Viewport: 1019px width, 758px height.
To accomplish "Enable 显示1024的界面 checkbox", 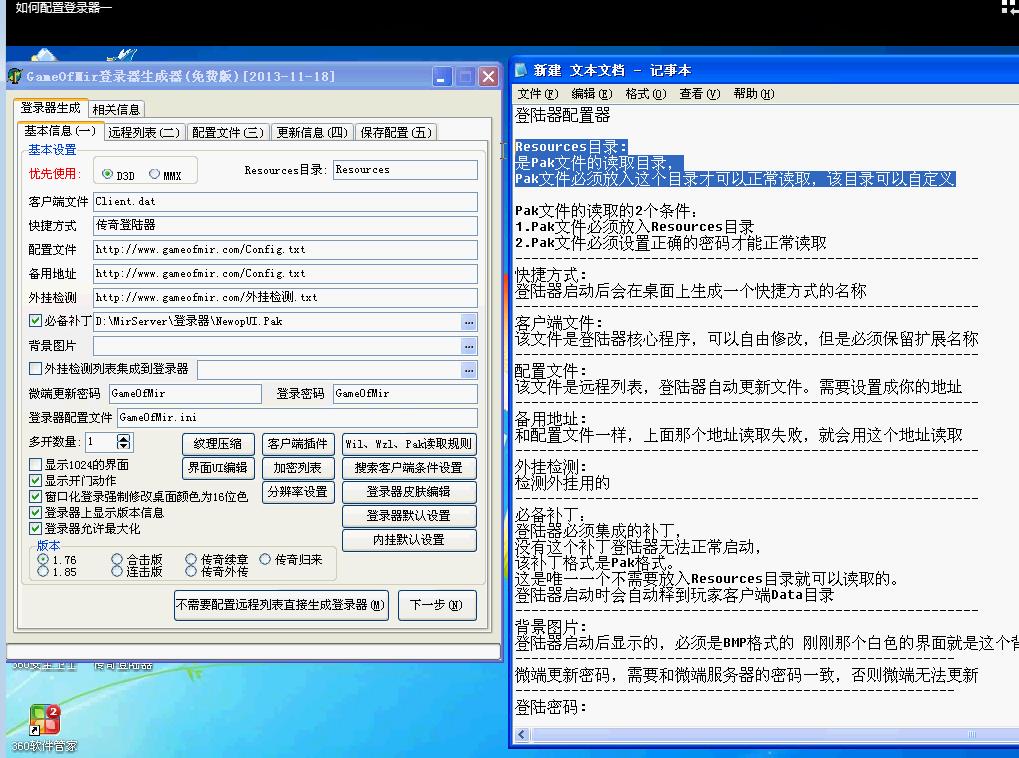I will click(36, 465).
